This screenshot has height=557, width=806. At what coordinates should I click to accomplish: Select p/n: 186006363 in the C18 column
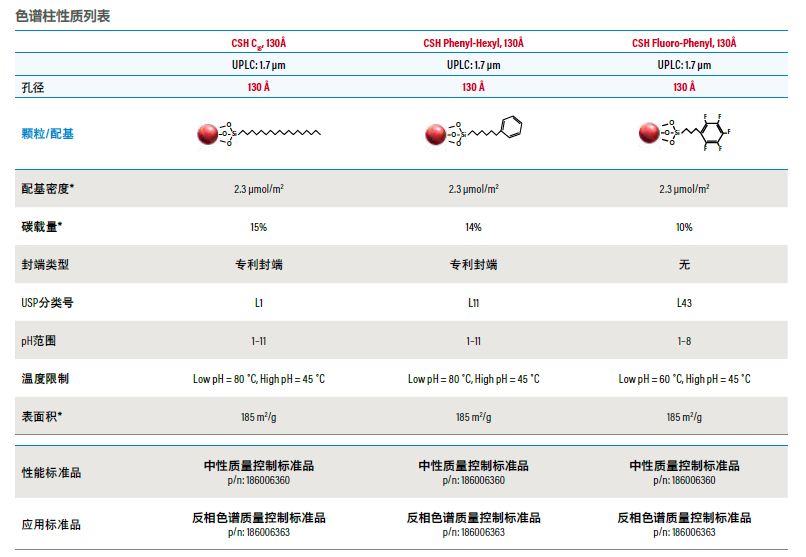[259, 532]
